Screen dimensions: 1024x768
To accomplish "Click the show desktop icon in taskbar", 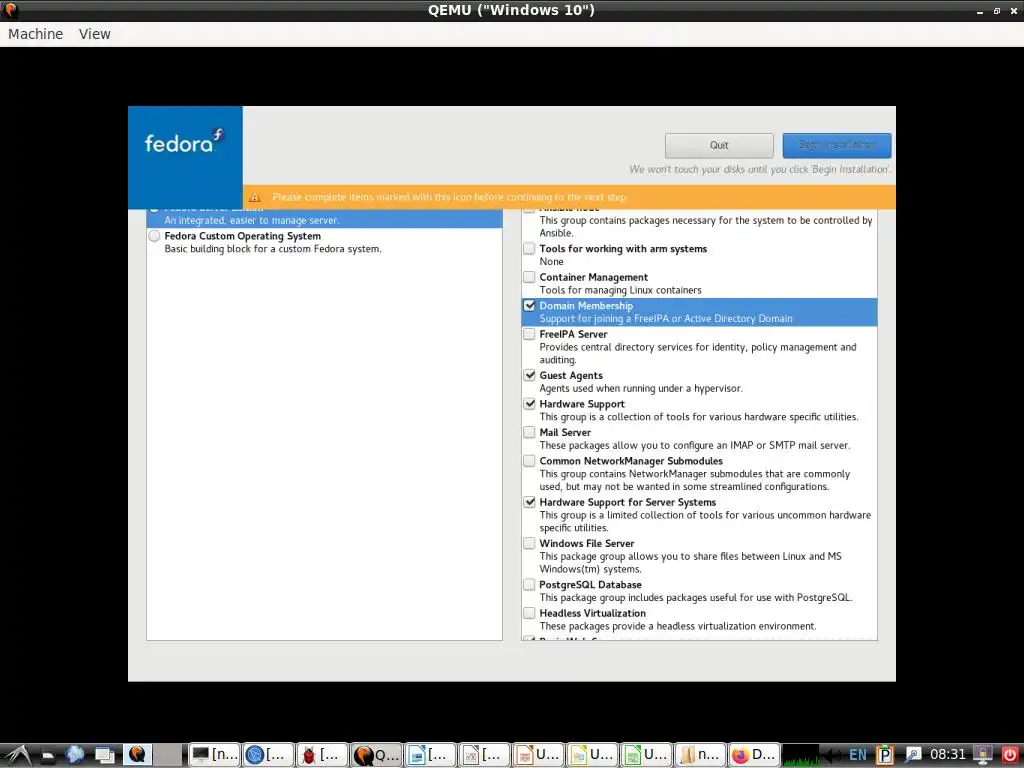I will tap(48, 756).
